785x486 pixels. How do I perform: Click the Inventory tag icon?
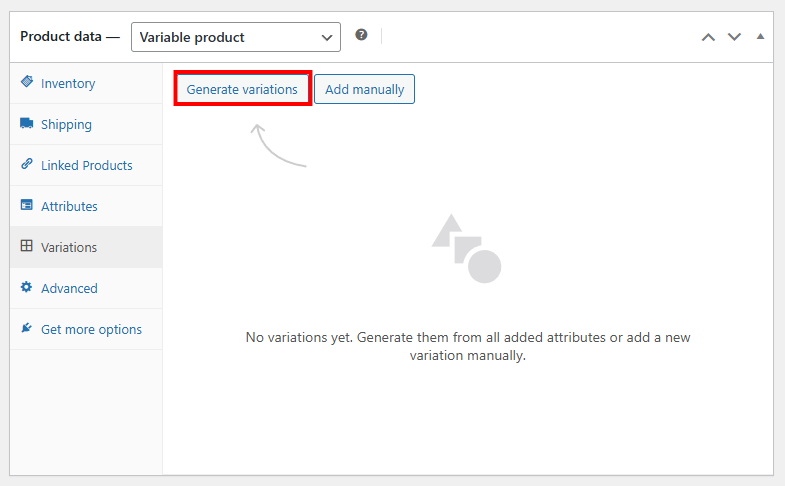(27, 83)
